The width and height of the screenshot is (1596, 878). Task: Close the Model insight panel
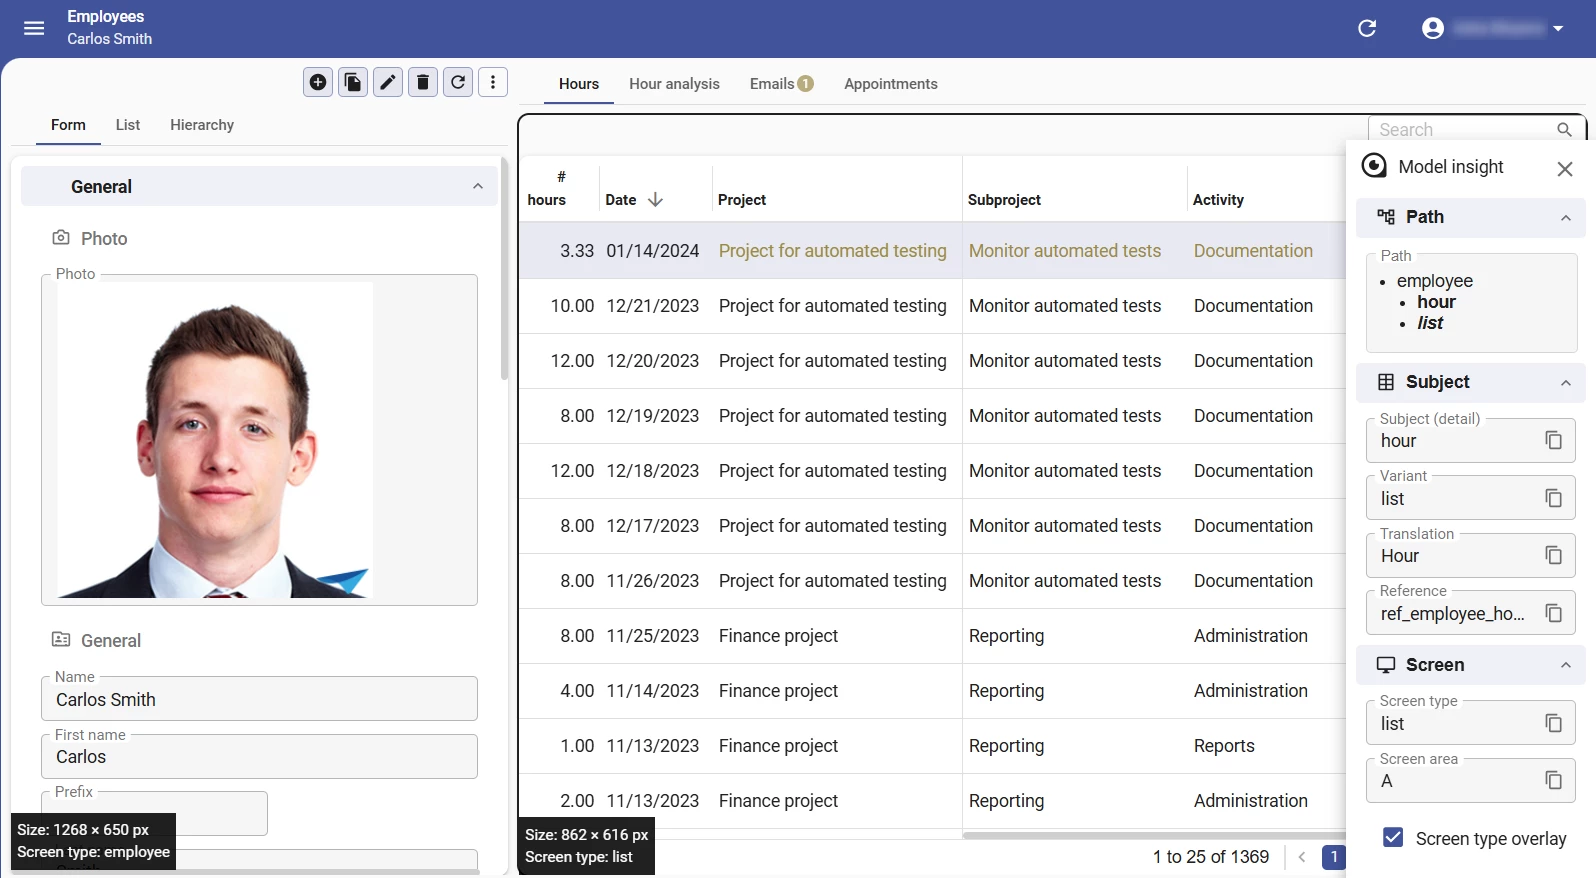click(x=1565, y=169)
